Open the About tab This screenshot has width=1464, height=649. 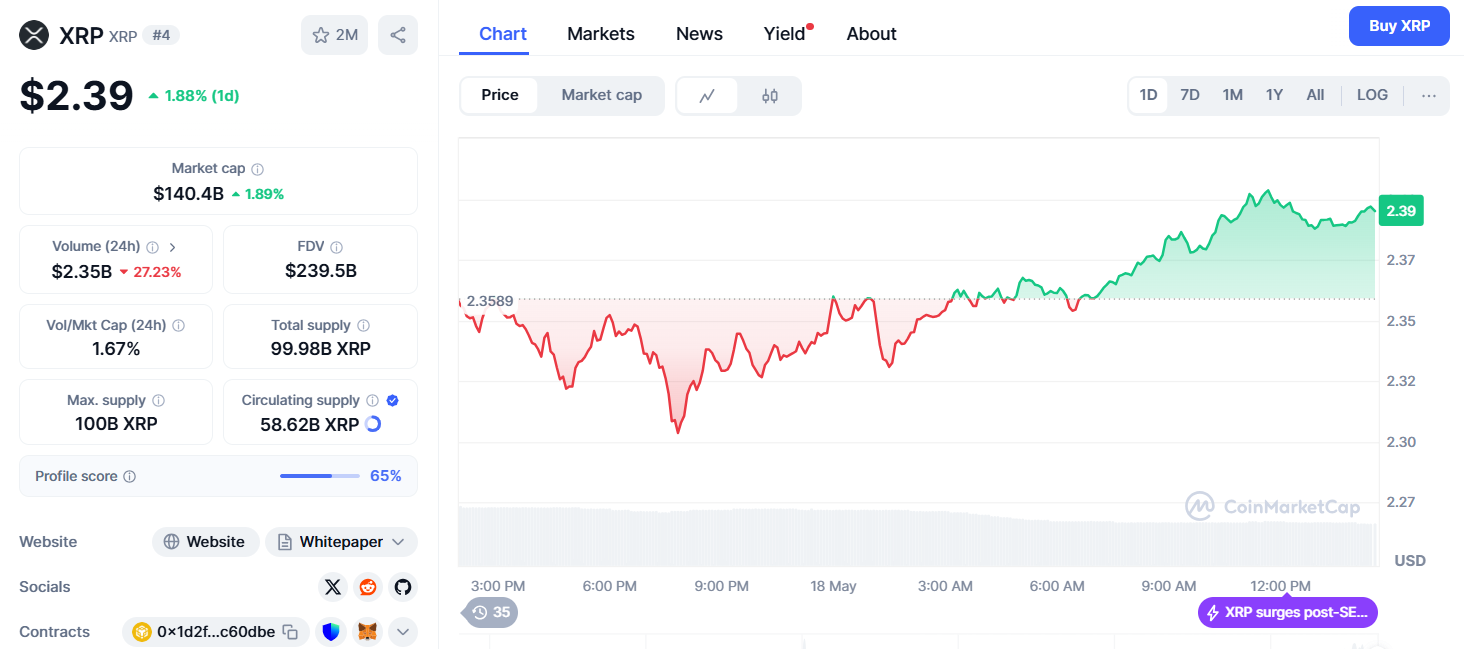pyautogui.click(x=871, y=34)
